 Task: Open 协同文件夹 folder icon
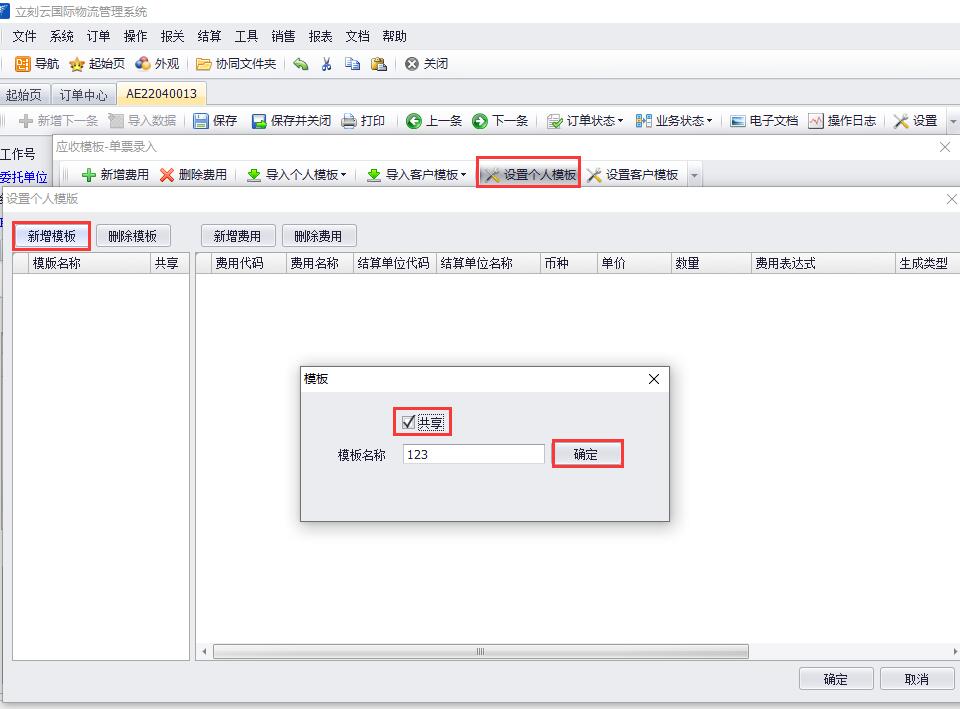click(204, 64)
